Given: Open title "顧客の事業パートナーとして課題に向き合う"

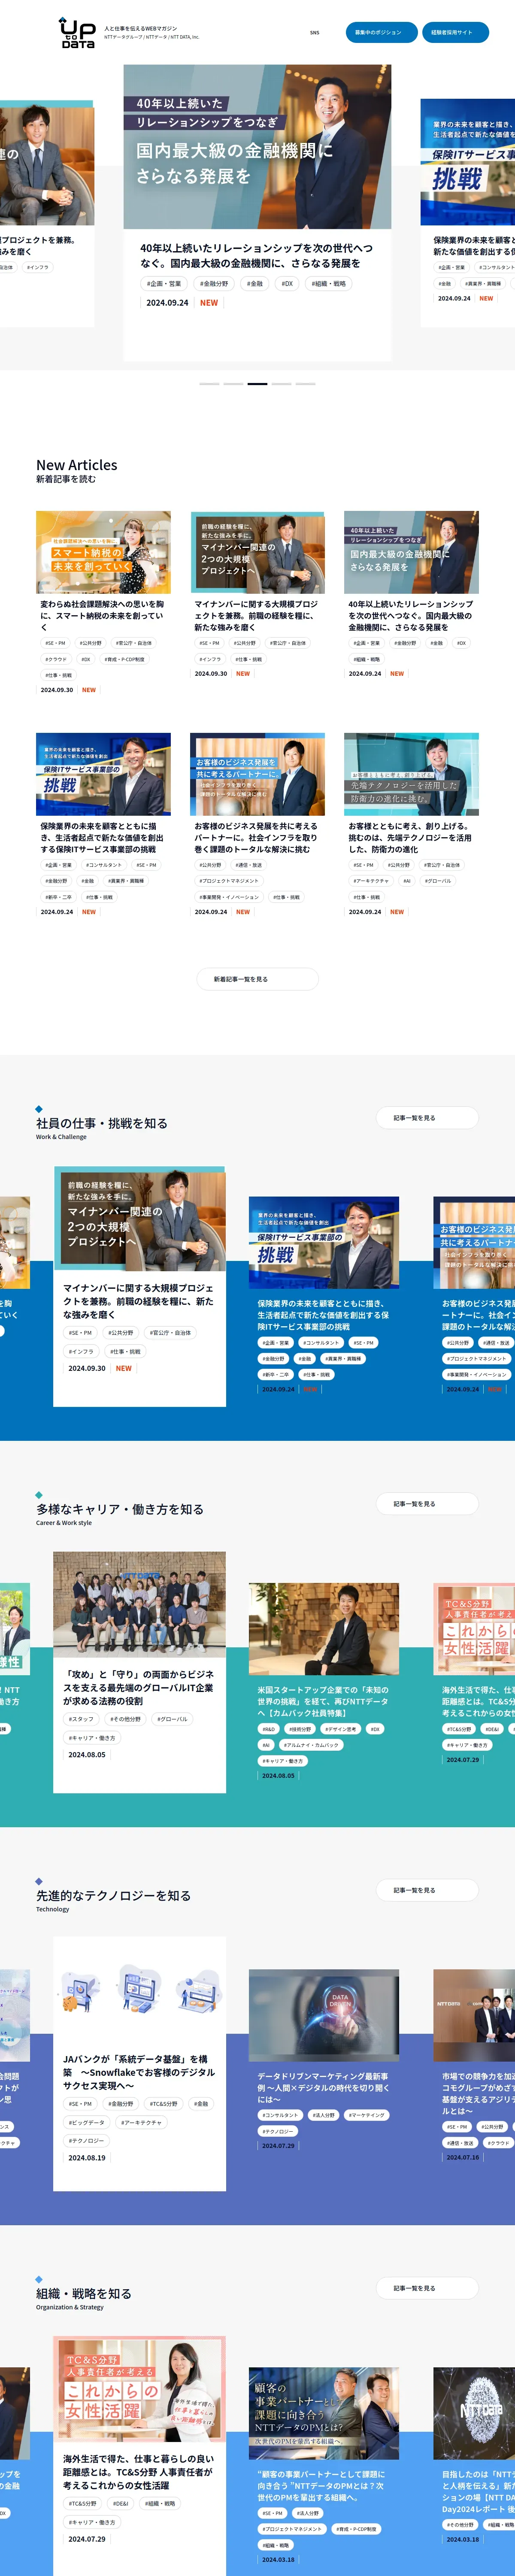Looking at the screenshot, I should click(324, 2486).
